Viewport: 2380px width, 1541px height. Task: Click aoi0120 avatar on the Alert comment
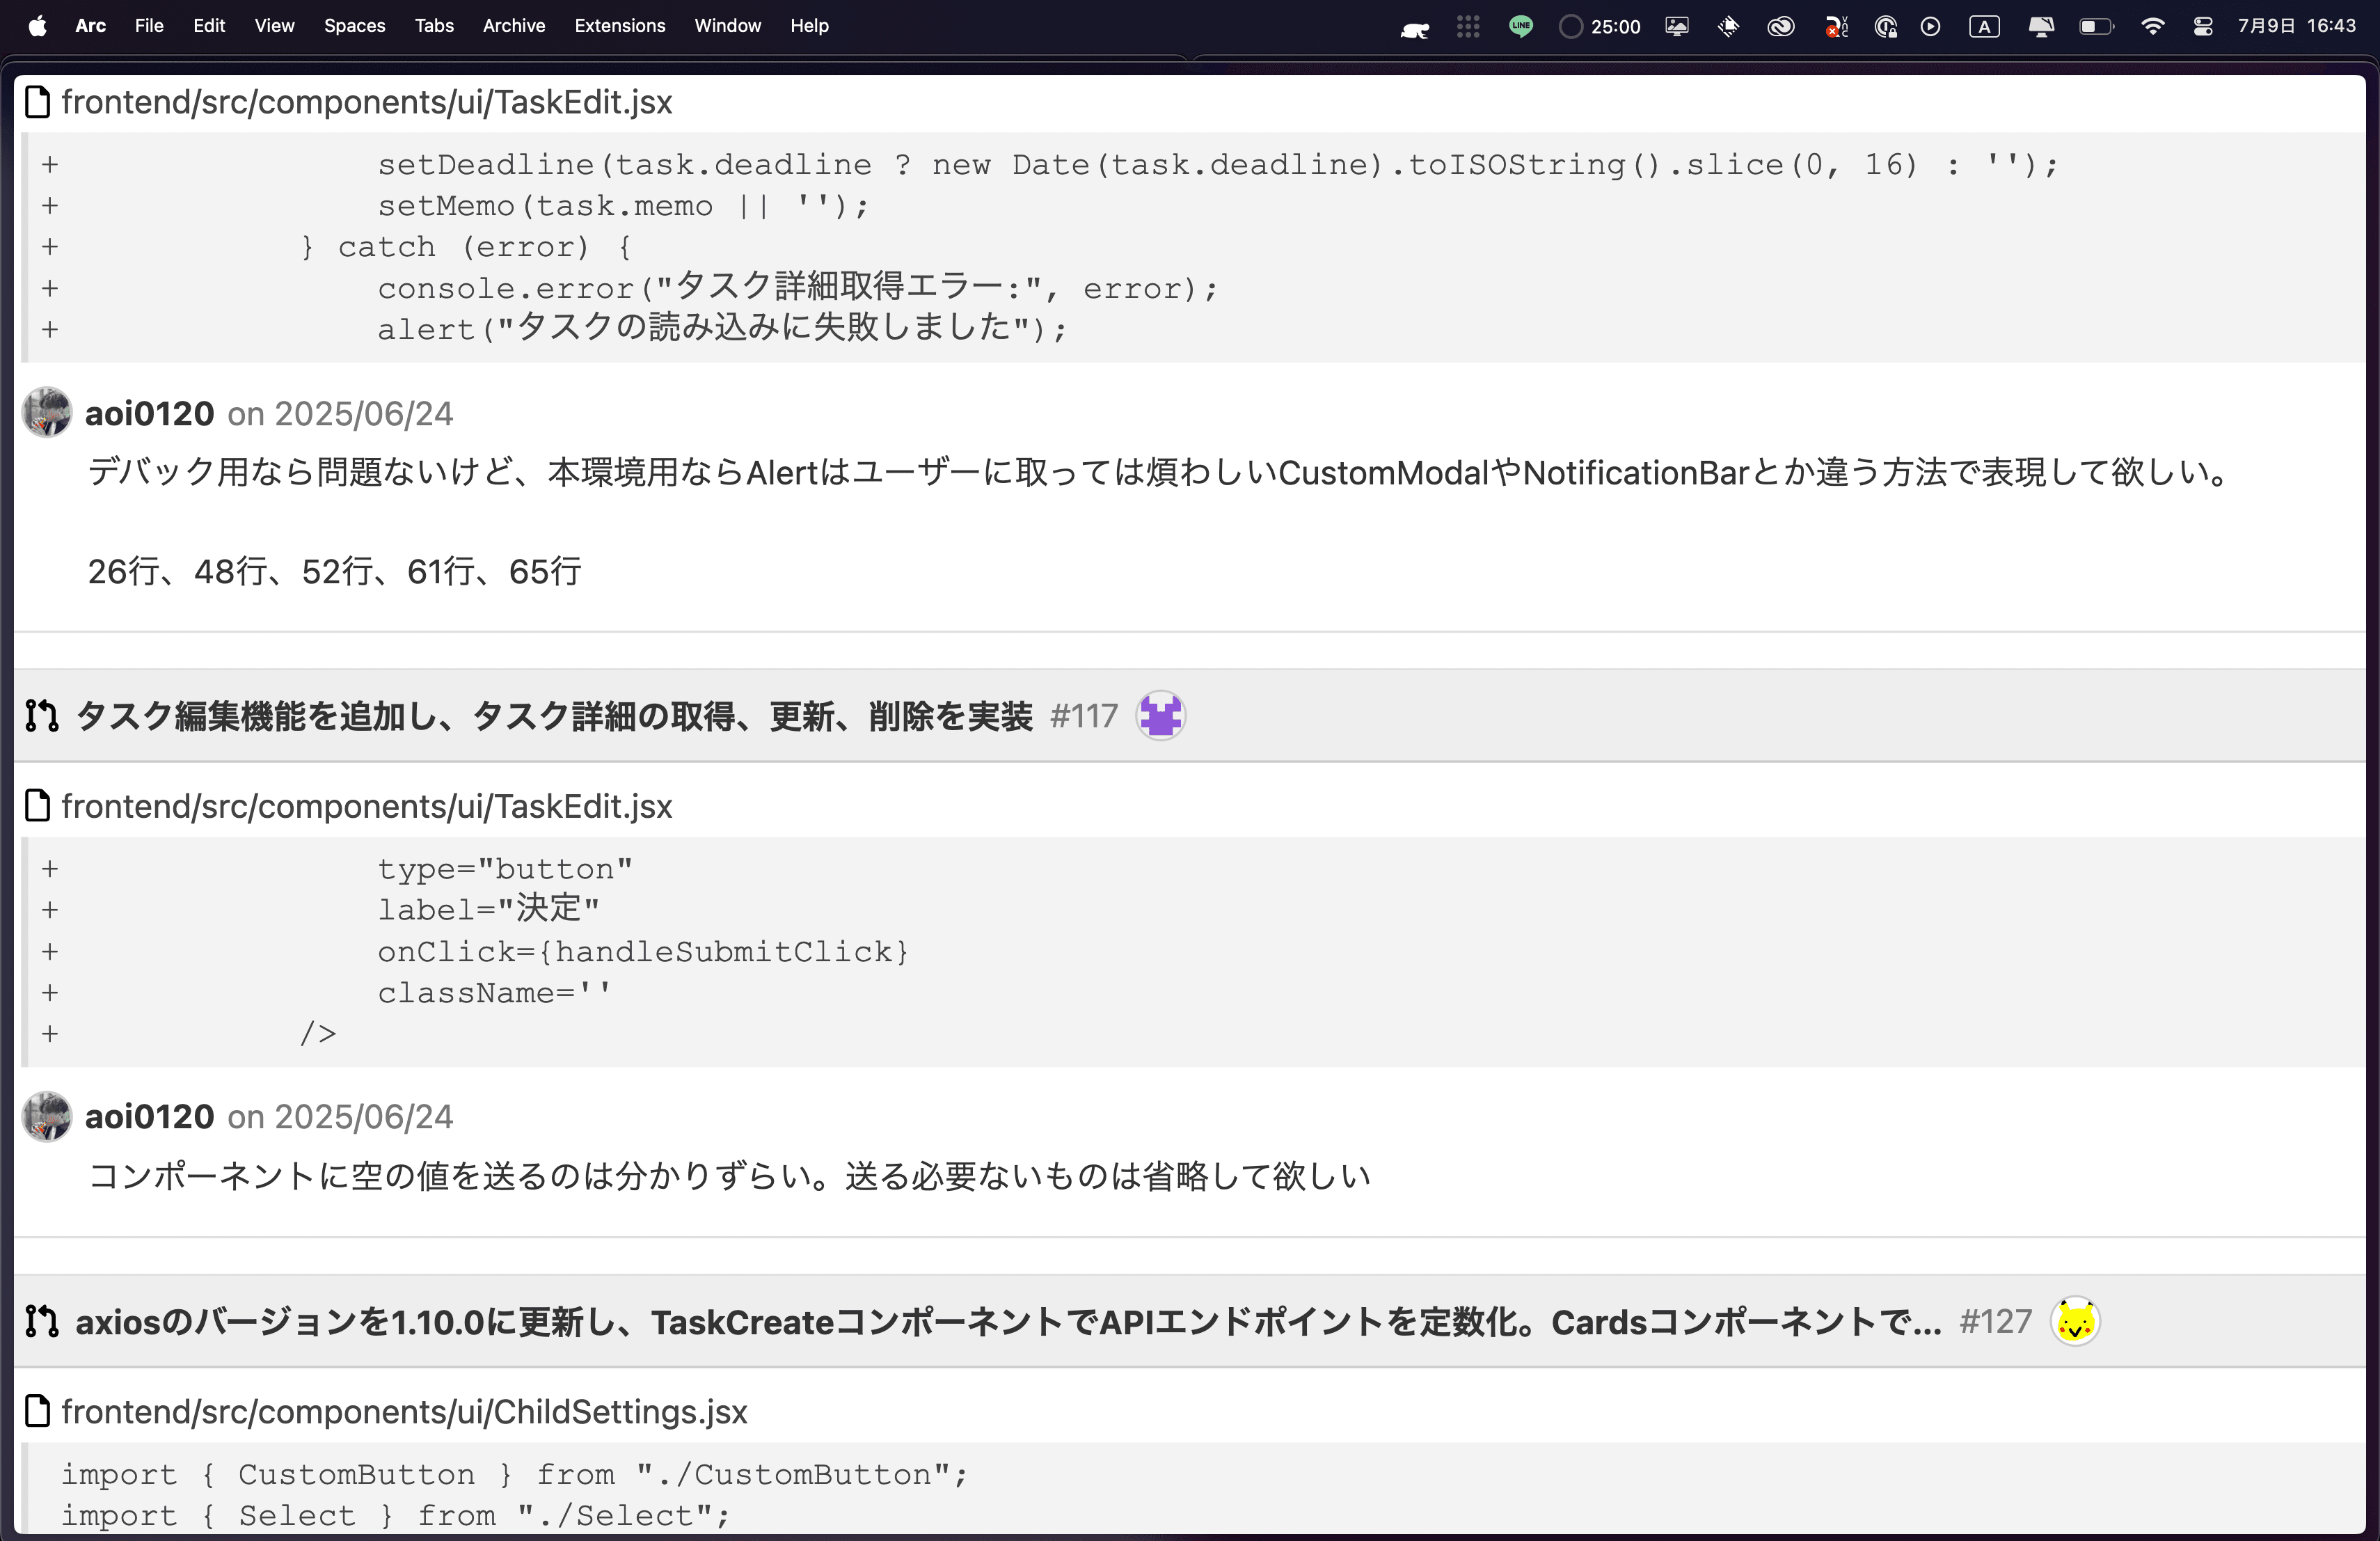pyautogui.click(x=47, y=412)
